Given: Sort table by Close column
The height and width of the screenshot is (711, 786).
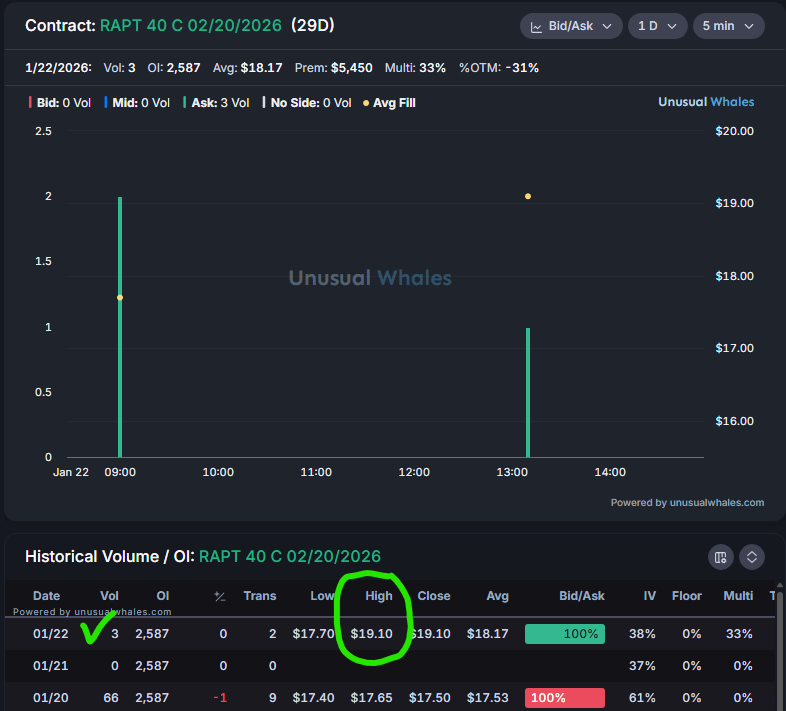Looking at the screenshot, I should [434, 596].
